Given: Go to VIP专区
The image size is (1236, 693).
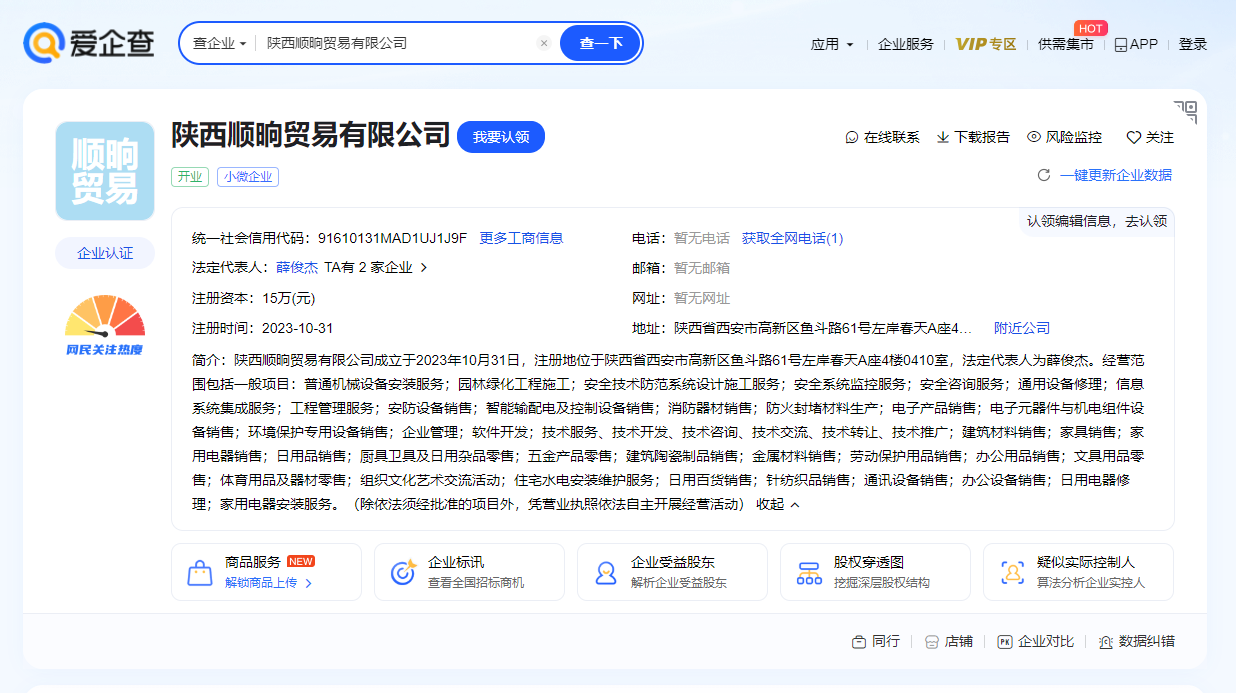Looking at the screenshot, I should coord(986,44).
